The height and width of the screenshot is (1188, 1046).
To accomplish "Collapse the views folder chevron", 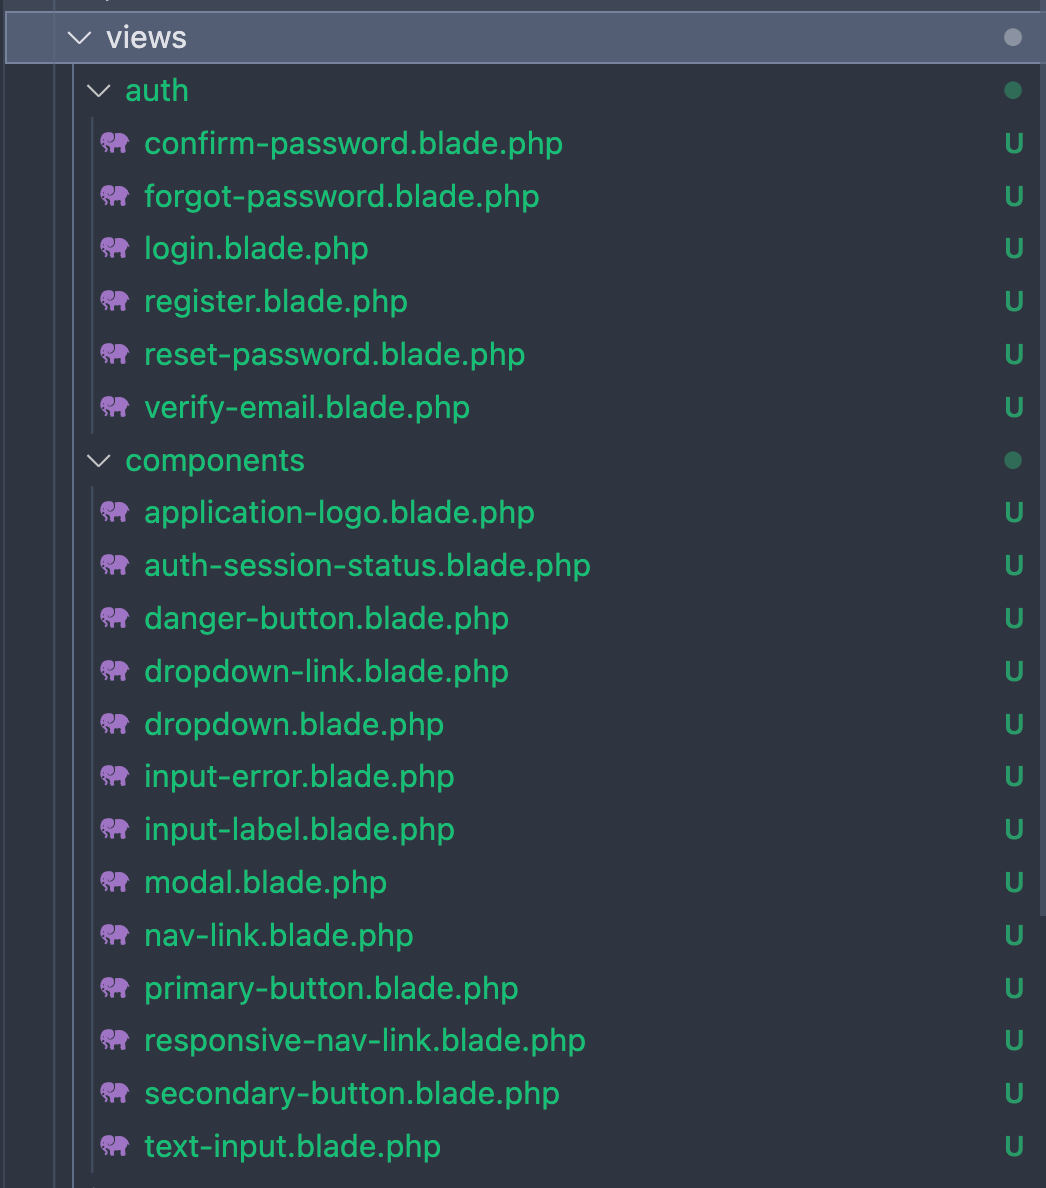I will point(79,38).
